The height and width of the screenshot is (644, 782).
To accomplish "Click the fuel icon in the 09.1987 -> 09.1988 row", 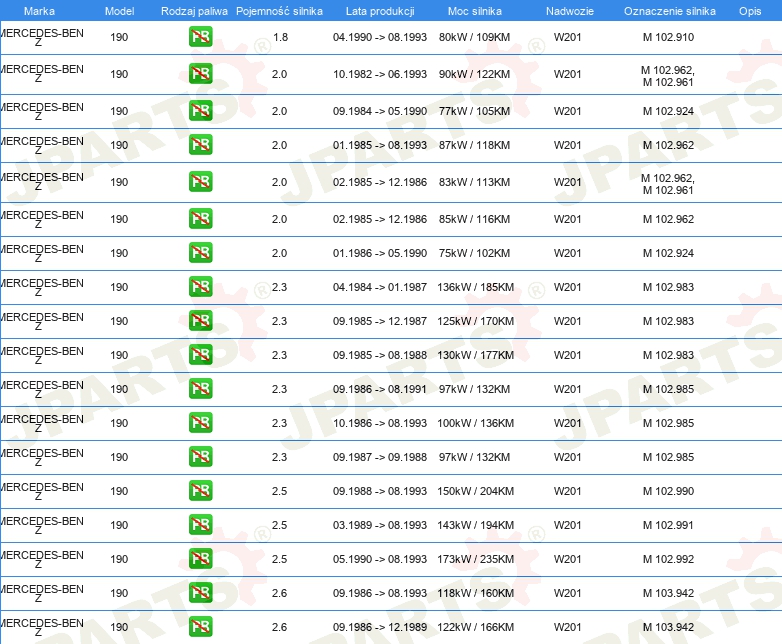I will point(200,456).
